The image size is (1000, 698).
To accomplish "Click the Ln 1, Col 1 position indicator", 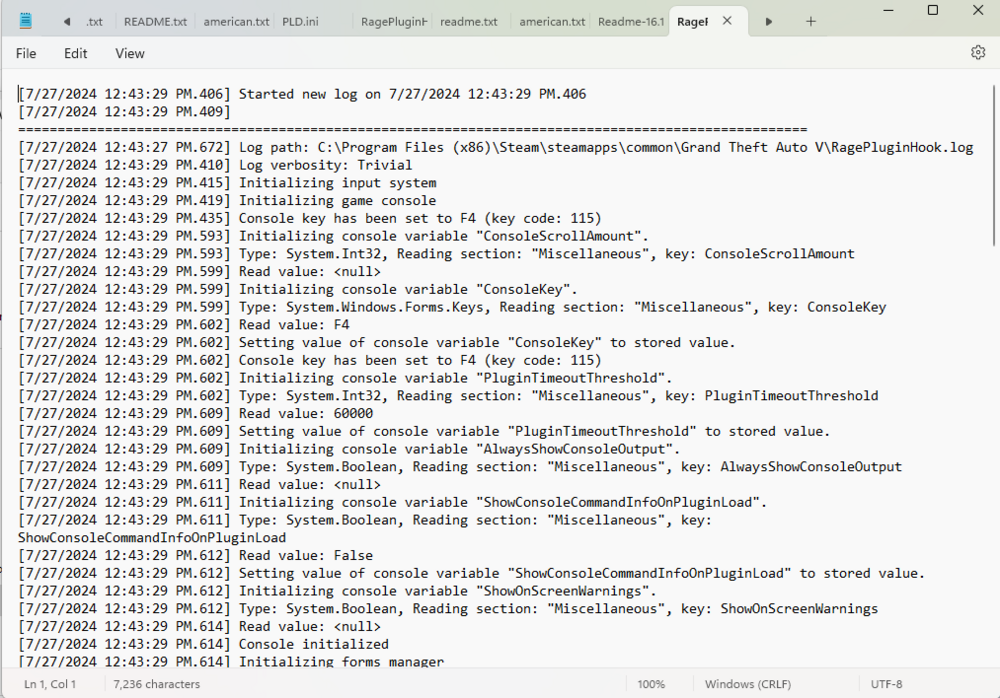I will pos(49,684).
